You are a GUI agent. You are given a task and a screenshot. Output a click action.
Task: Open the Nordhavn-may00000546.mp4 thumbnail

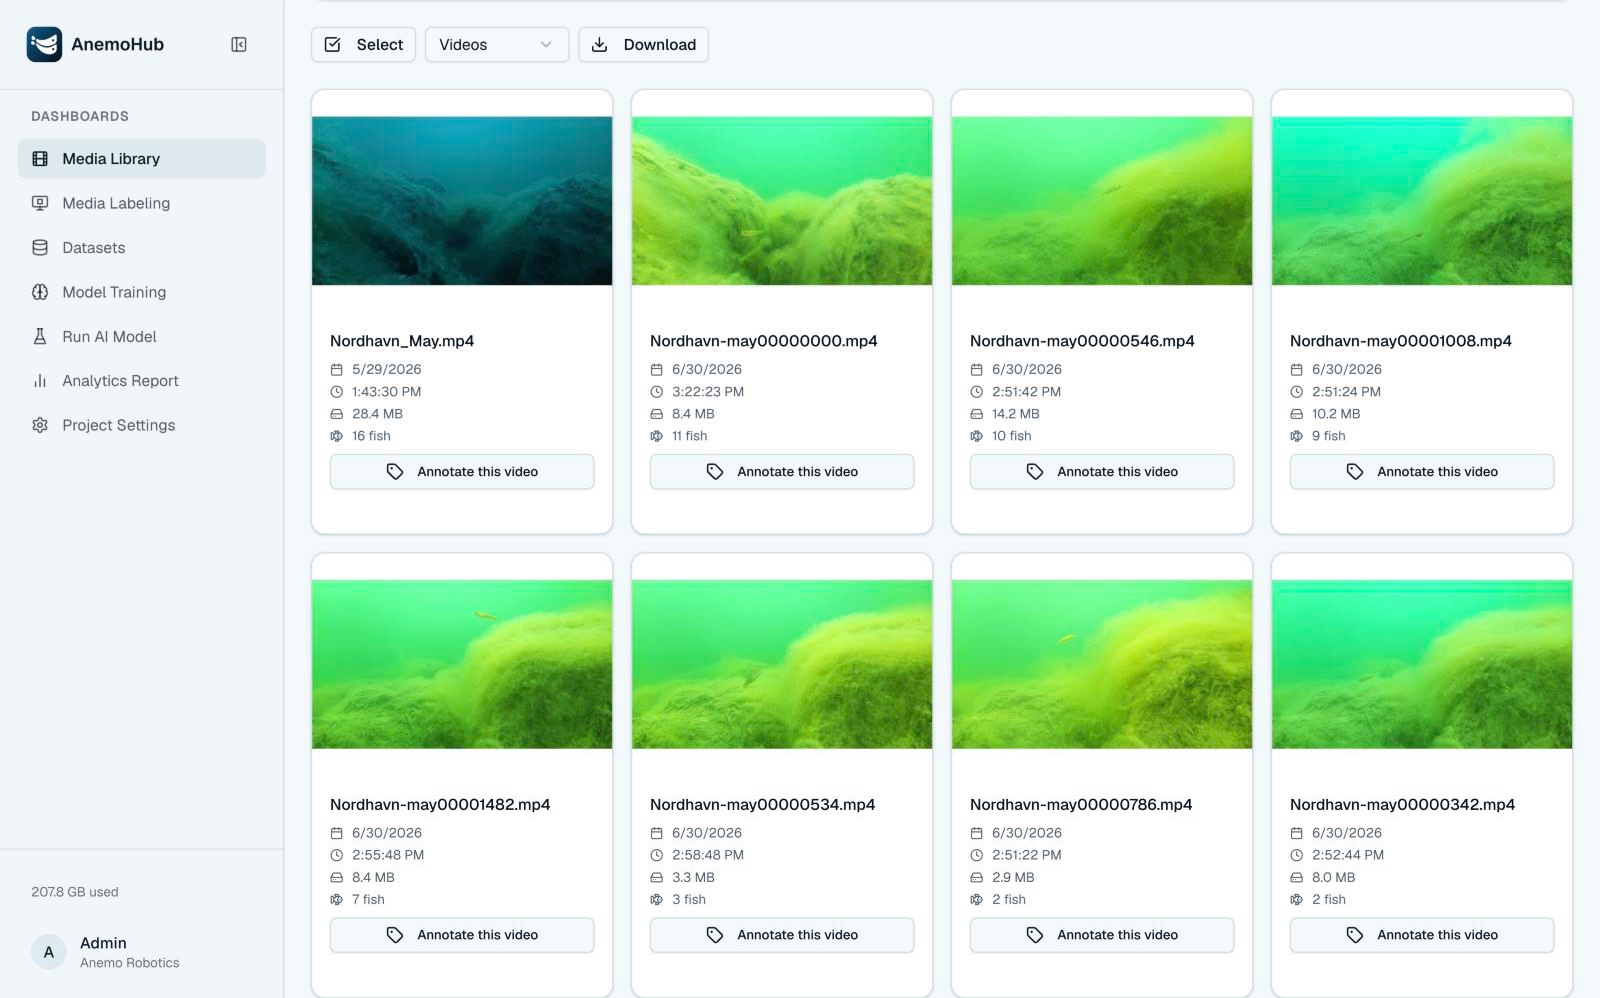point(1102,201)
